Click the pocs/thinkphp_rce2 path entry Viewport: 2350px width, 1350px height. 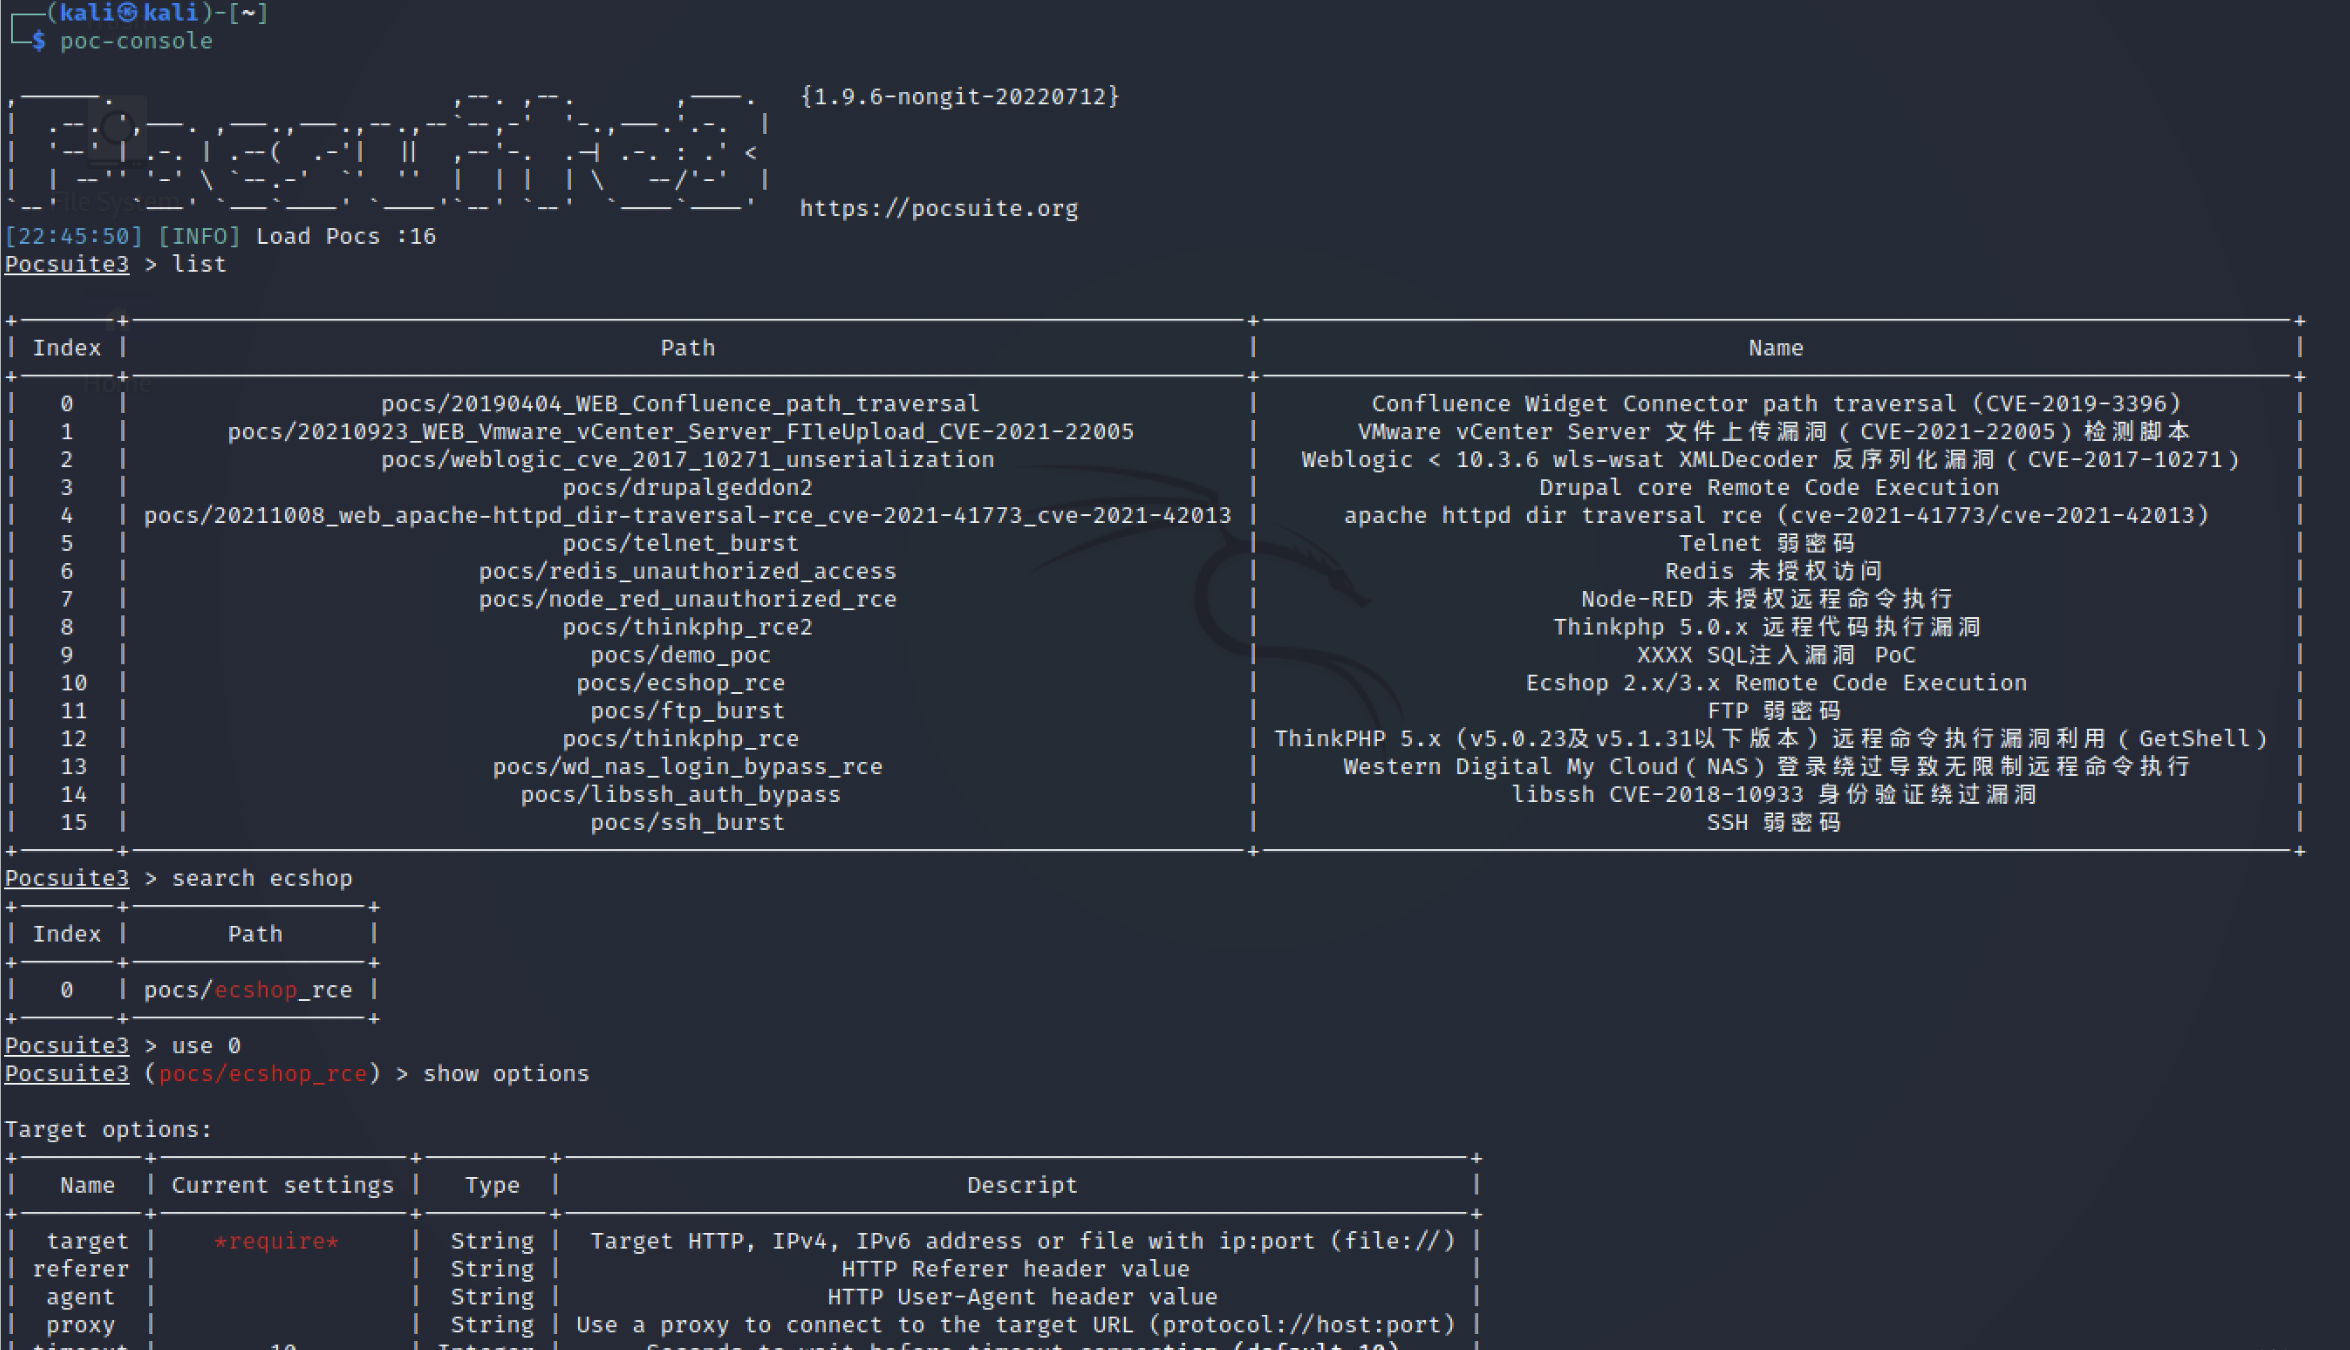click(x=687, y=627)
